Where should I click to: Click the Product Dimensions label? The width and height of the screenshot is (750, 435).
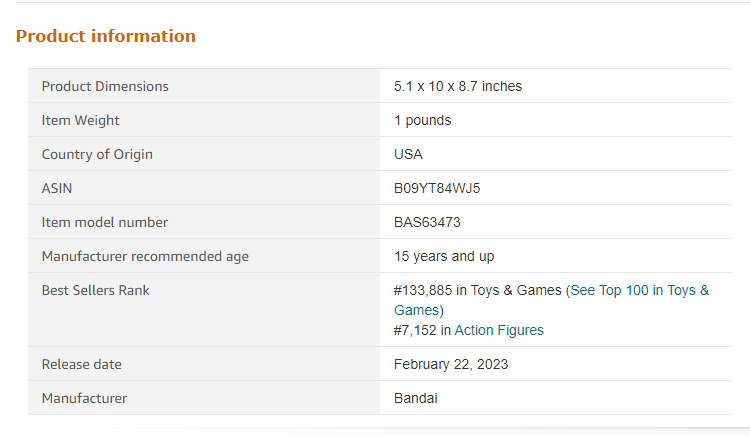point(105,86)
